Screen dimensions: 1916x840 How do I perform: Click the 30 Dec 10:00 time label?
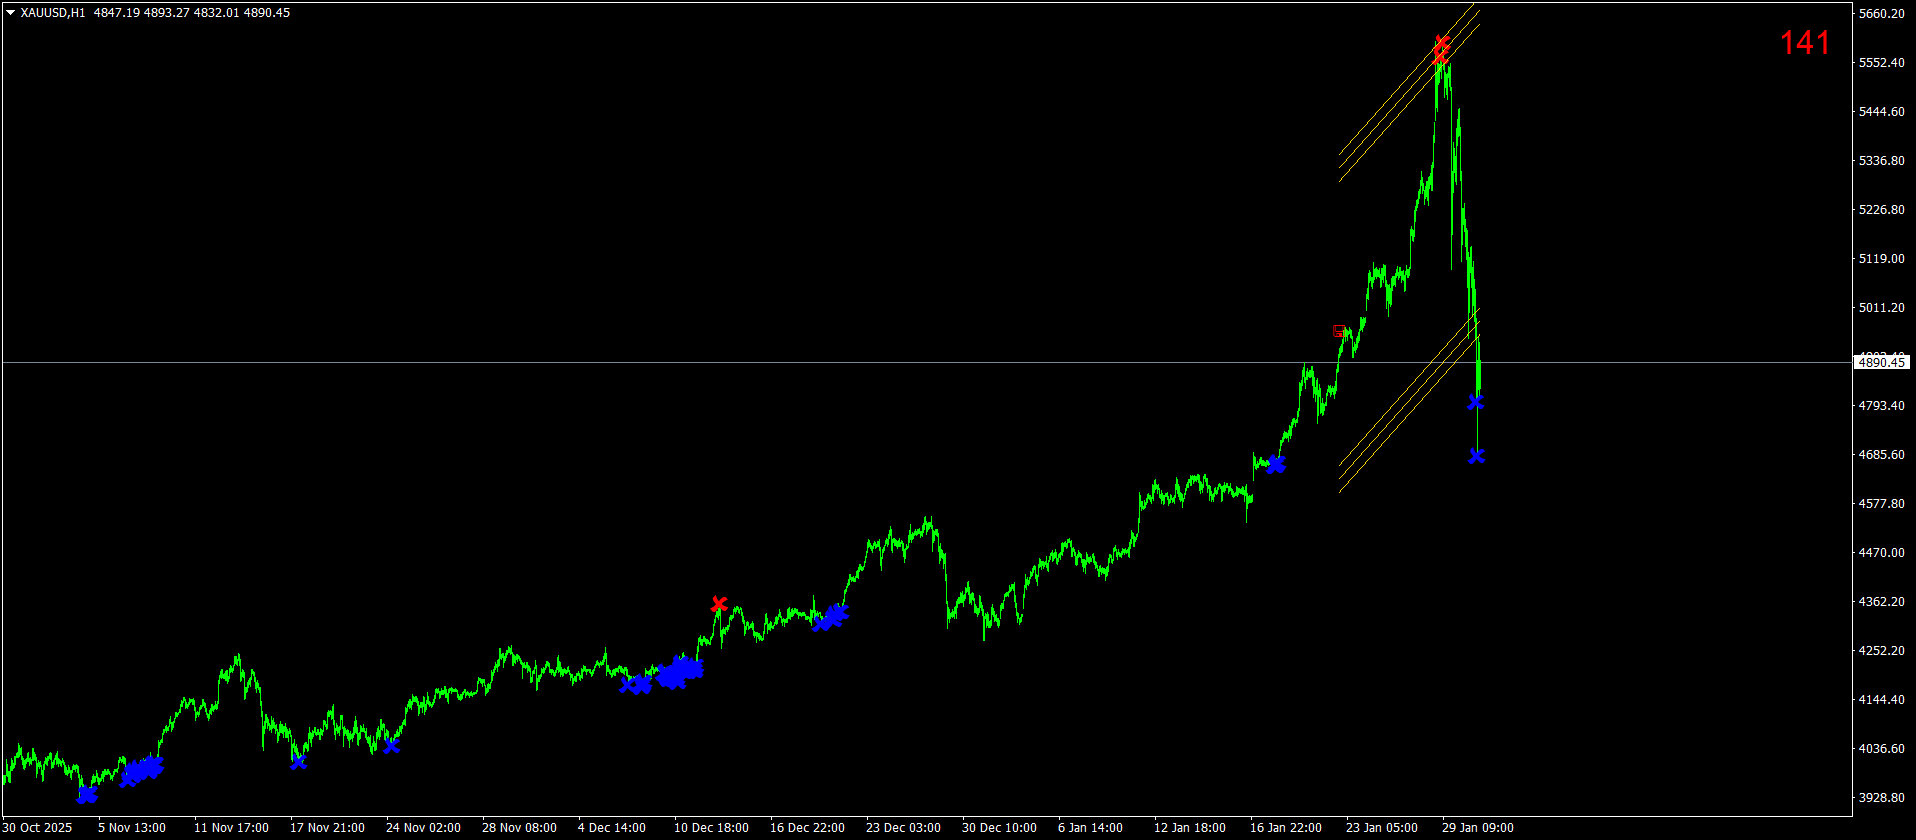(999, 828)
